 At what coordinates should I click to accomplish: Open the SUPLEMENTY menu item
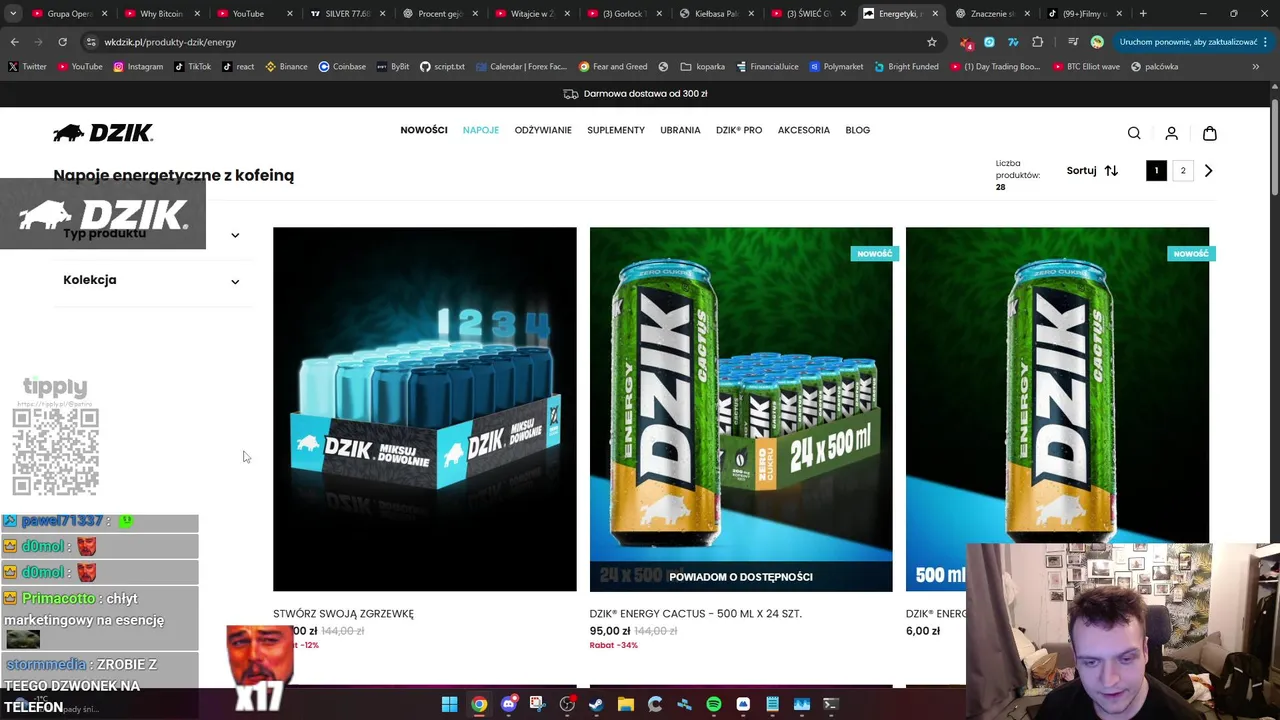pyautogui.click(x=616, y=130)
